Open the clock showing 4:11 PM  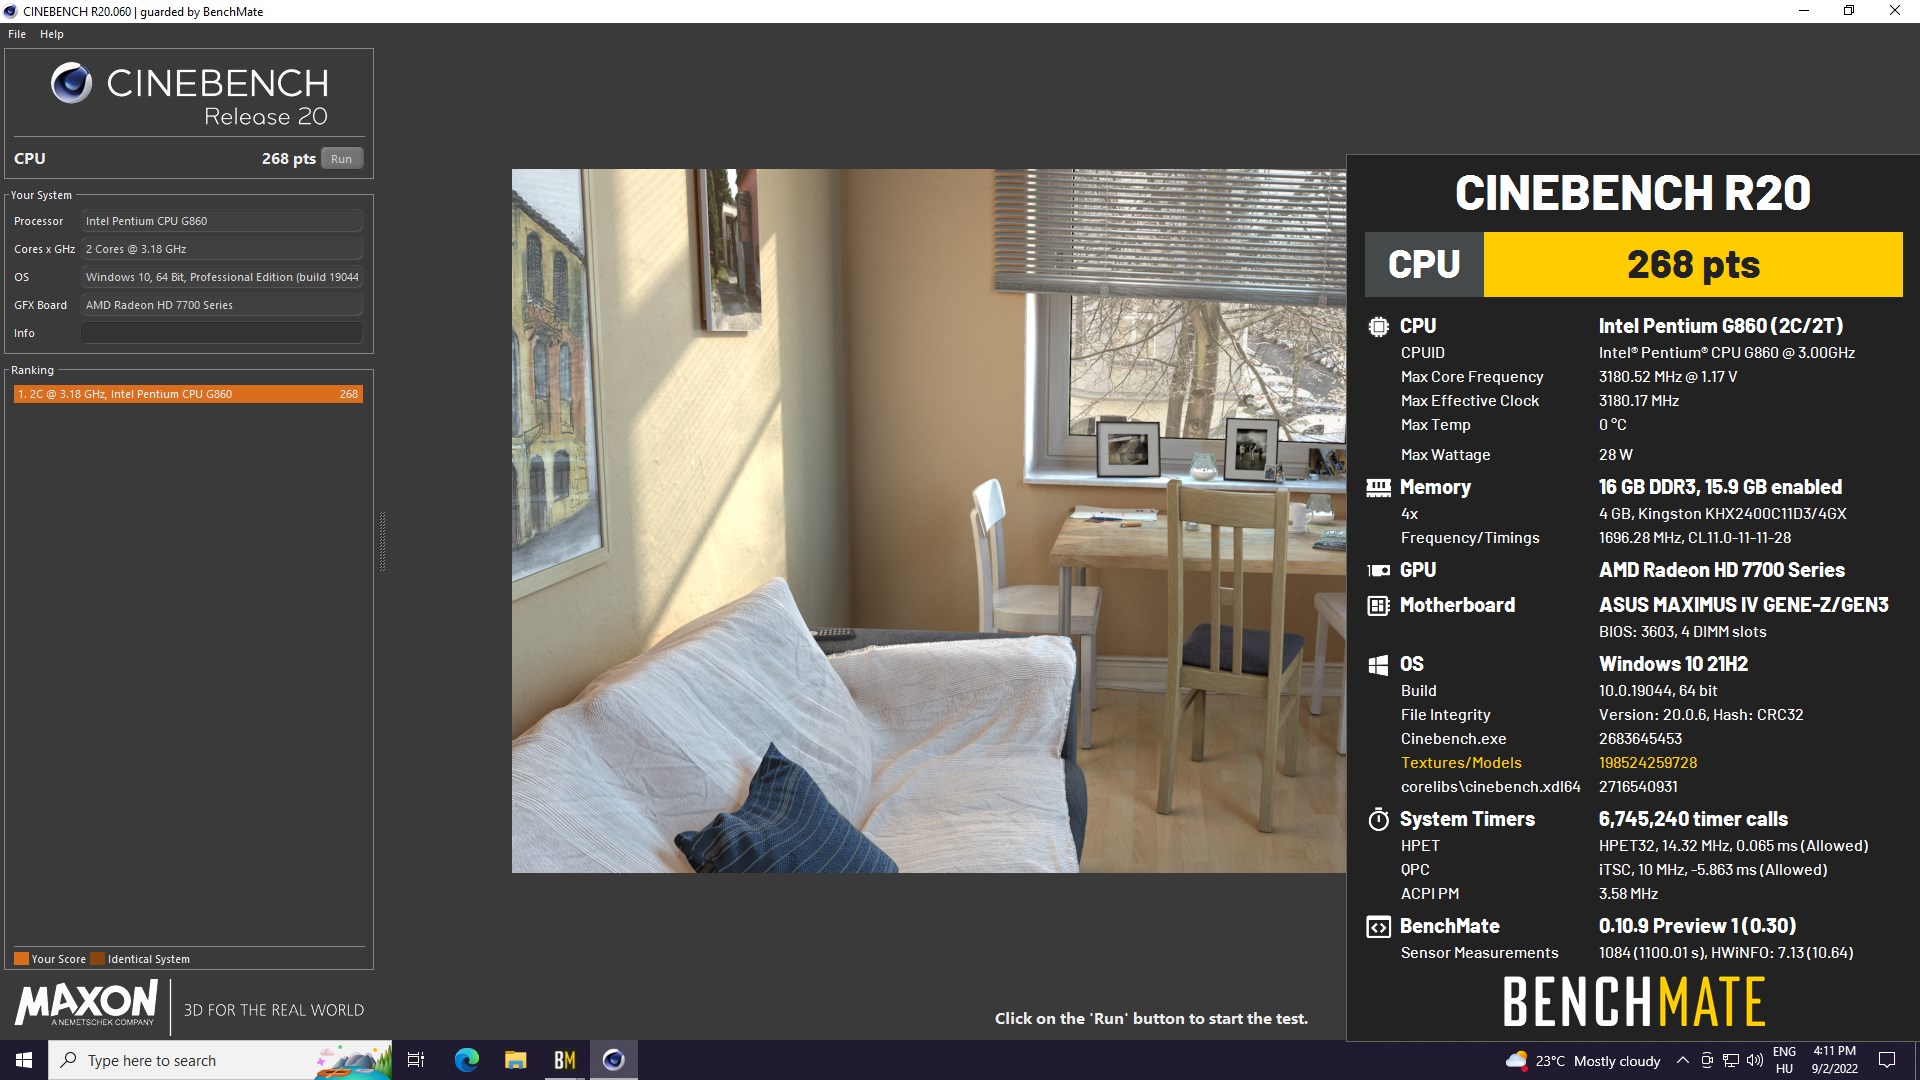(x=1834, y=1060)
